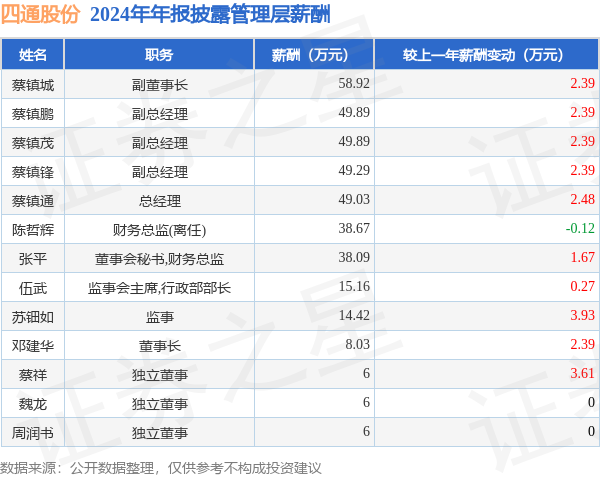This screenshot has width=600, height=477.
Task: Click the salary value 49.29
Action: (354, 171)
